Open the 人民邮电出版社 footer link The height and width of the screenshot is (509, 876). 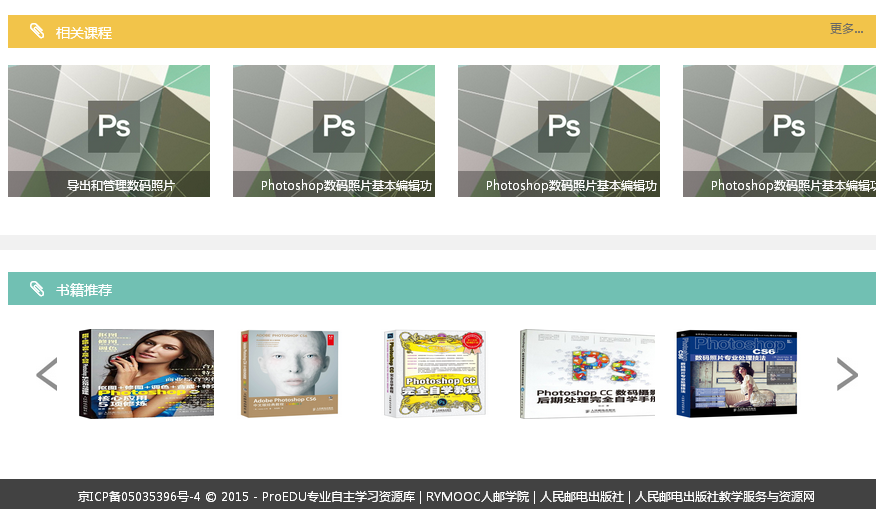[x=582, y=497]
